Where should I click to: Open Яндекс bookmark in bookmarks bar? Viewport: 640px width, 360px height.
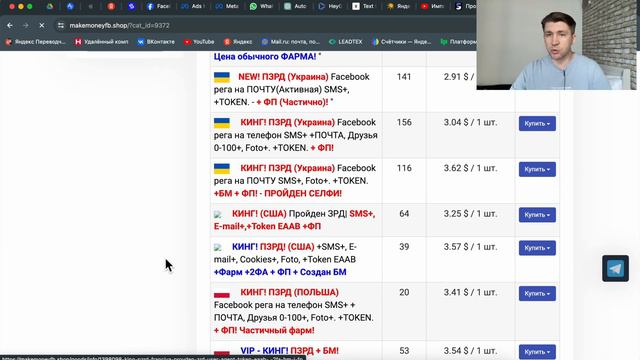(238, 42)
